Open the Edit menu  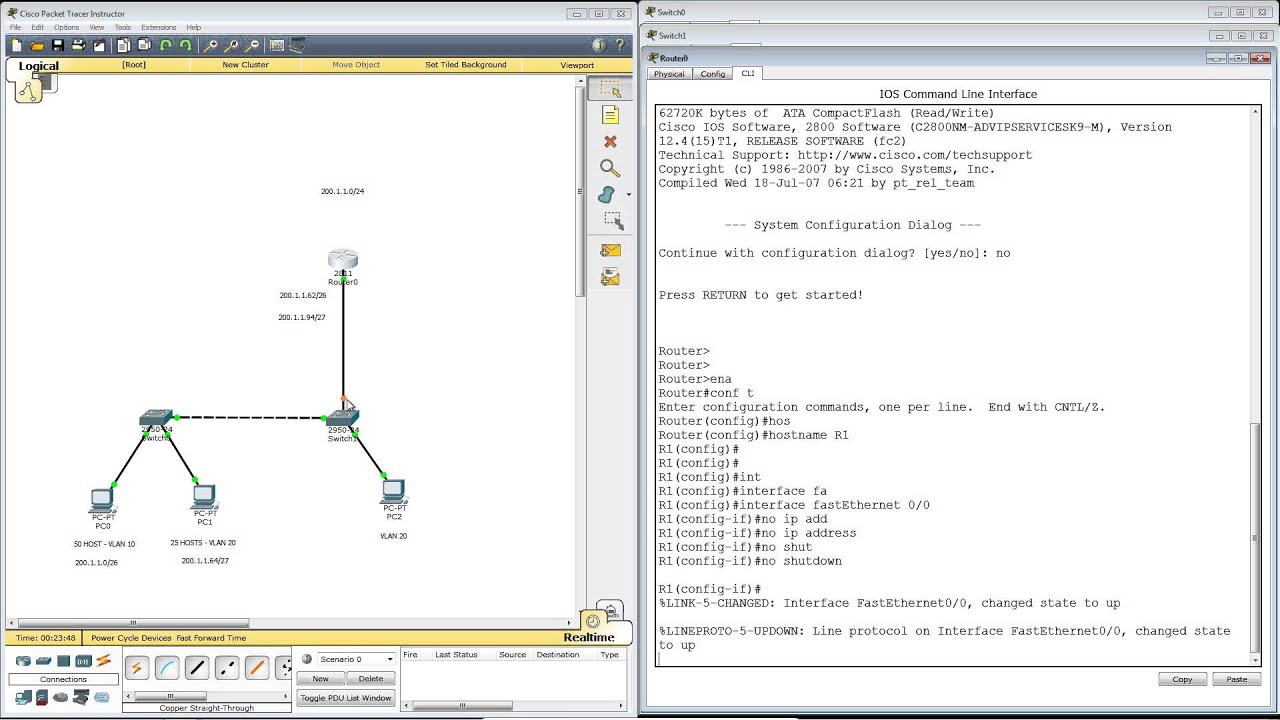(x=37, y=27)
